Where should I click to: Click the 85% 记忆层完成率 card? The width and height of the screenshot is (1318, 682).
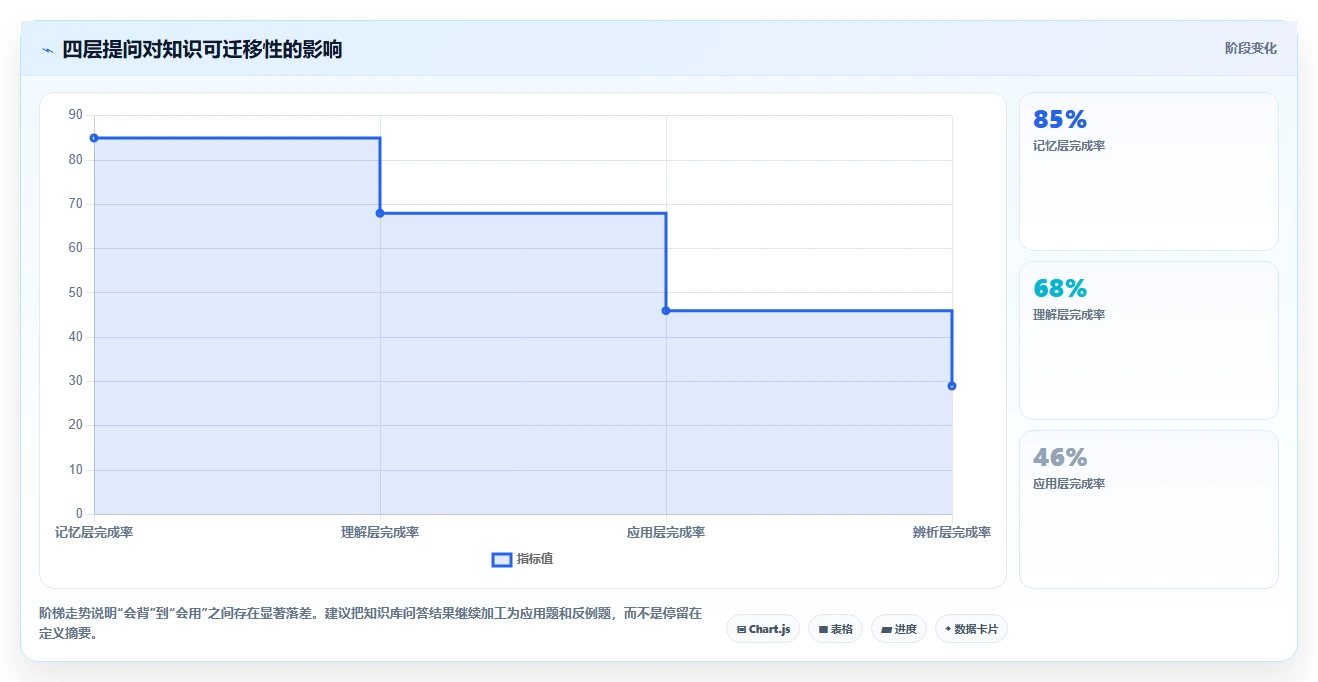1148,171
